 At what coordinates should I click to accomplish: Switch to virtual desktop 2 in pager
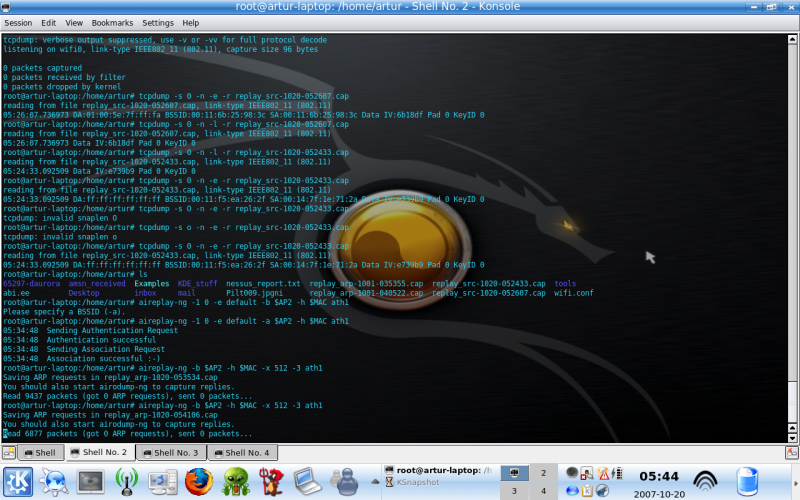(x=543, y=473)
